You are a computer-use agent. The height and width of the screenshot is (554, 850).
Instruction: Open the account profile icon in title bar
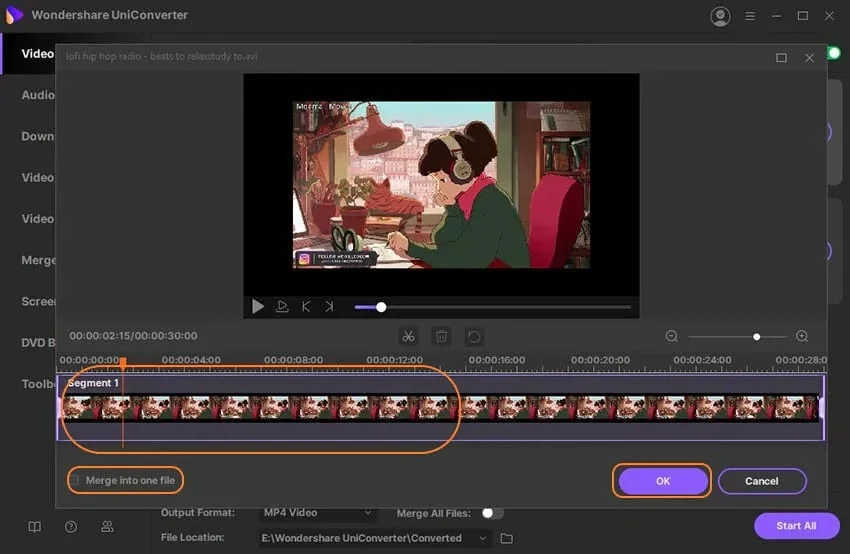[x=720, y=16]
